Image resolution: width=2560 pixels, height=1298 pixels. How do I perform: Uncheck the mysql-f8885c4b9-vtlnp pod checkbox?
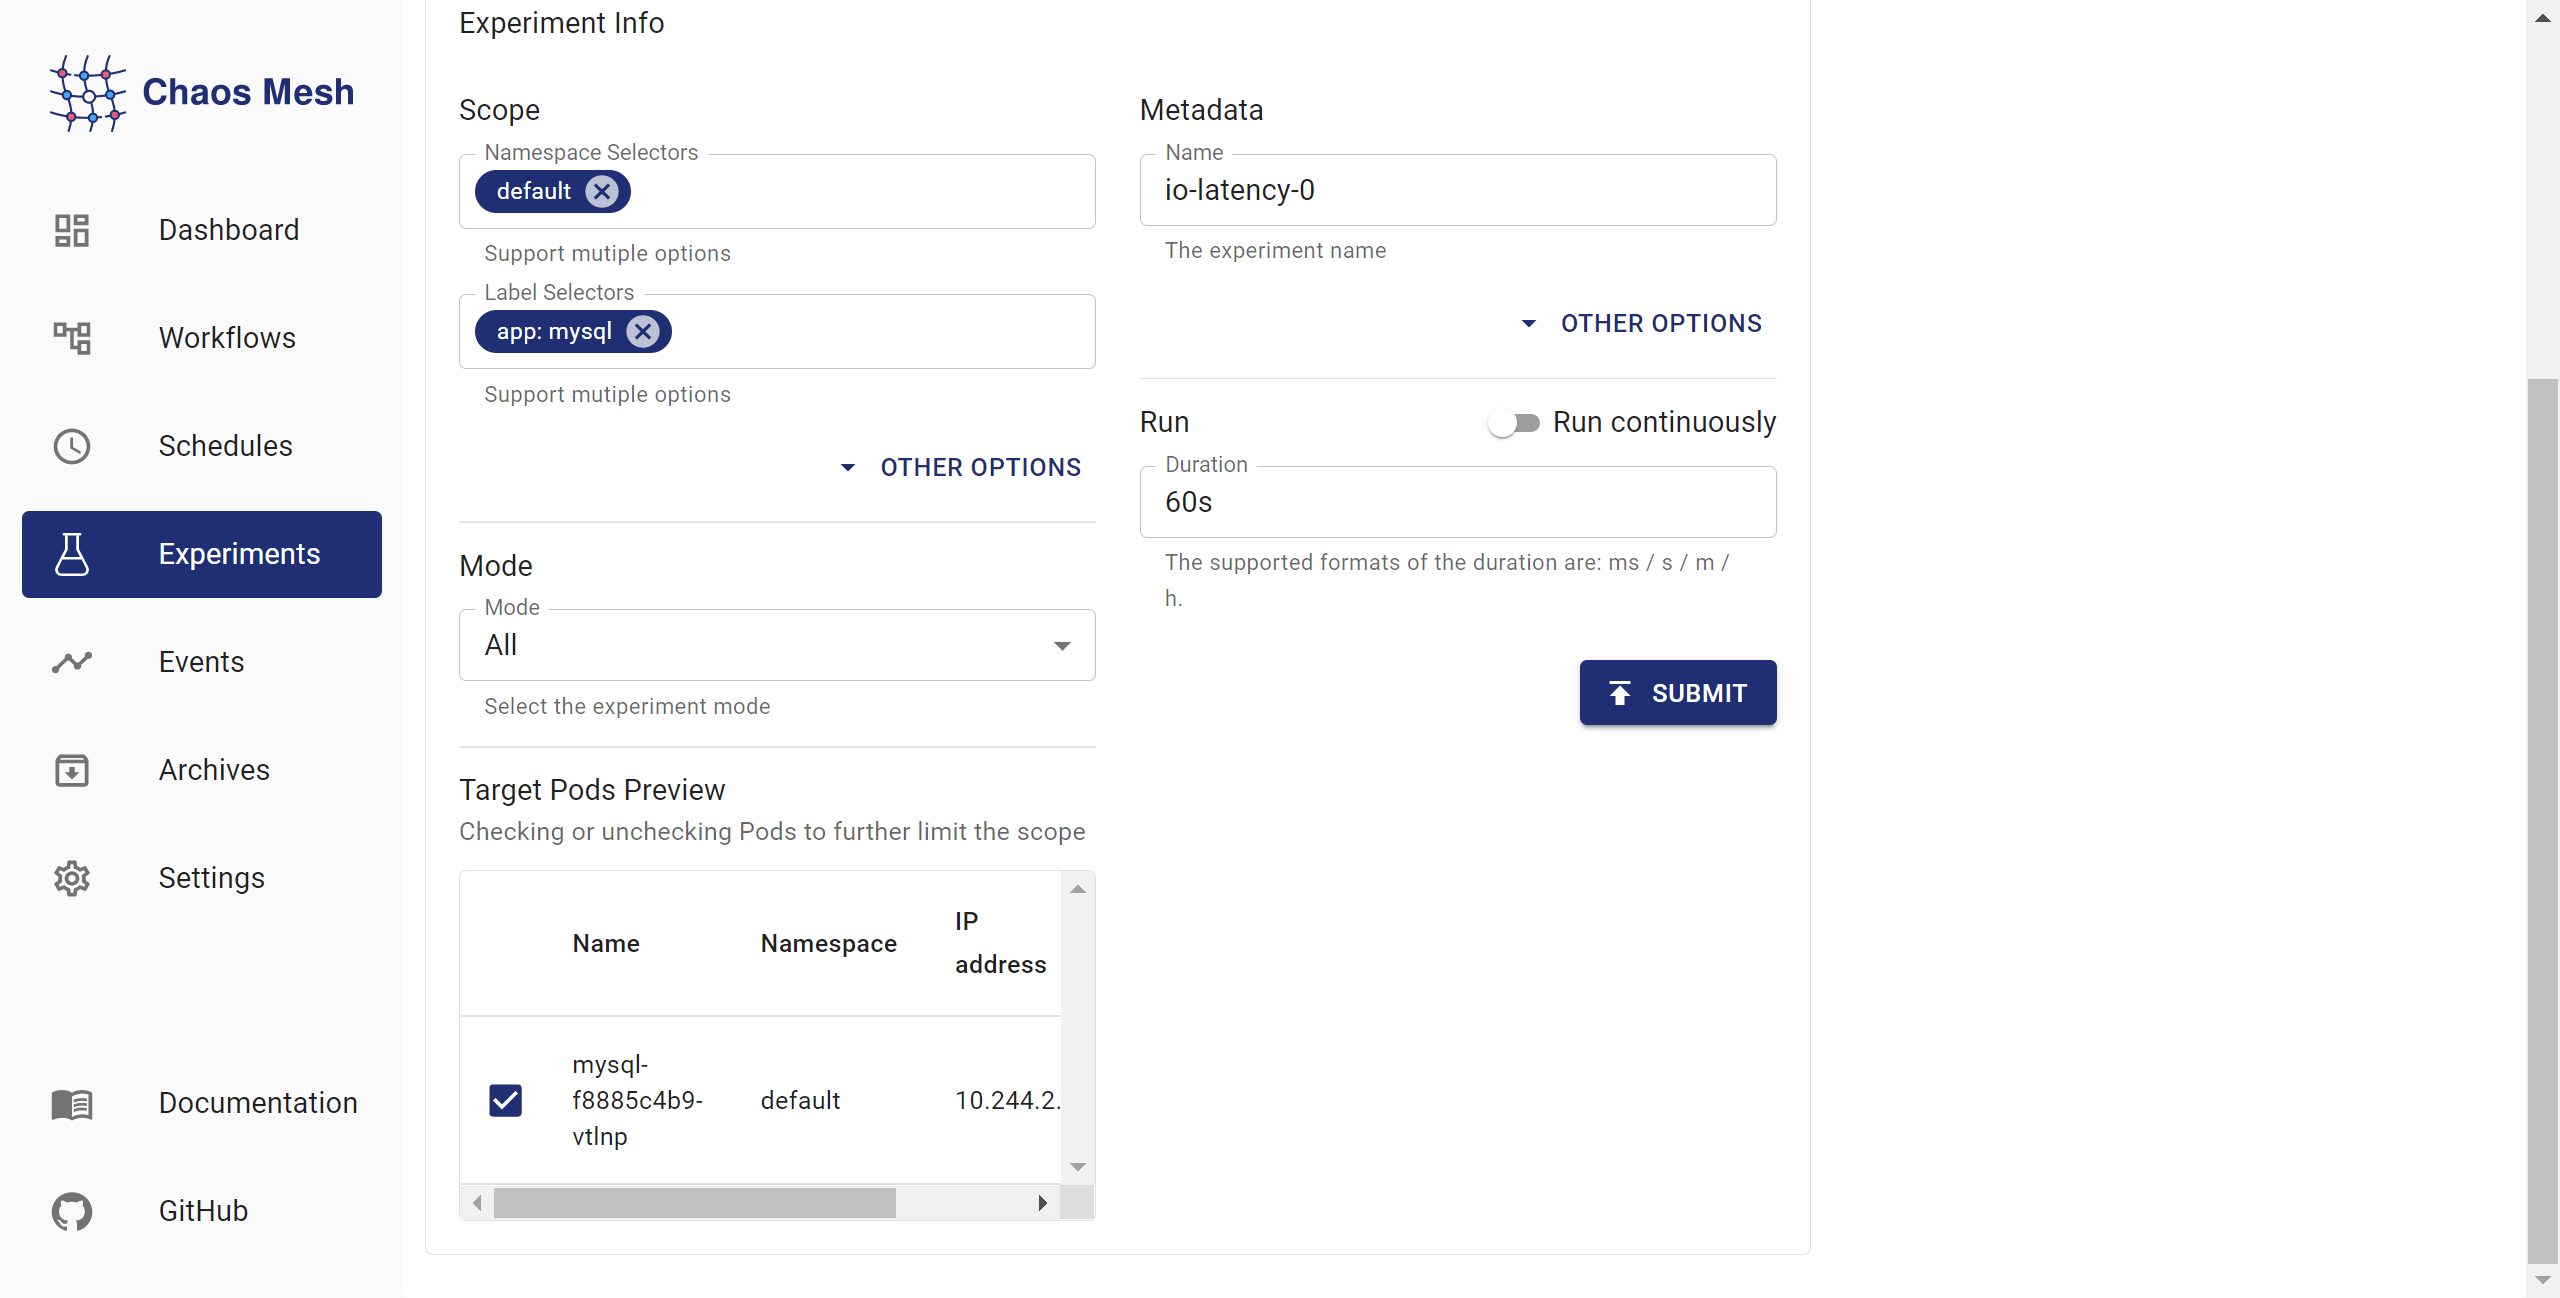505,1100
